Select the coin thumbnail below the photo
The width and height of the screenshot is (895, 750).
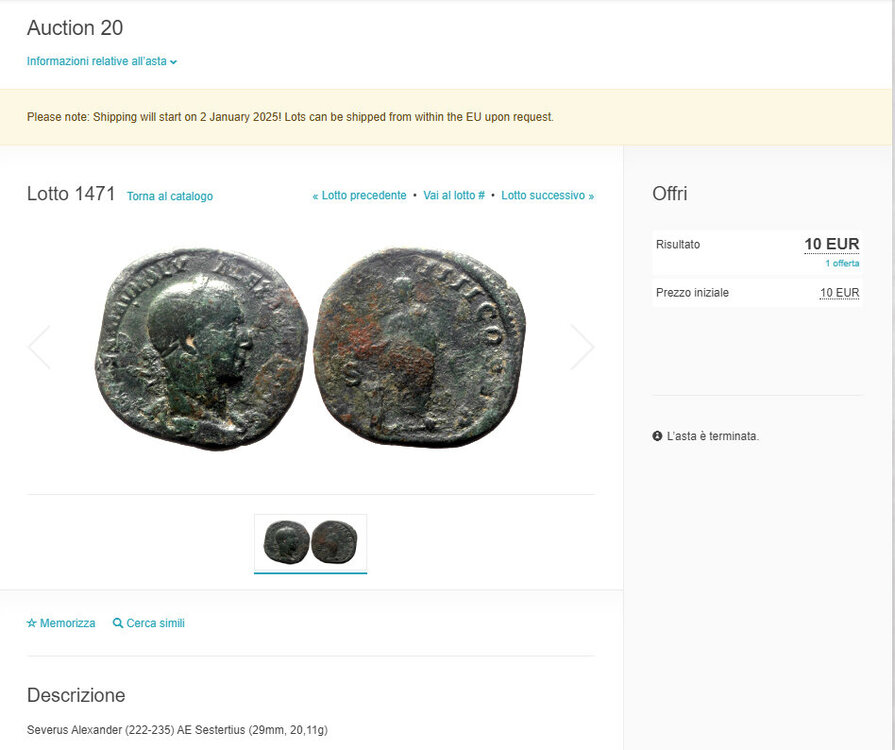(310, 543)
